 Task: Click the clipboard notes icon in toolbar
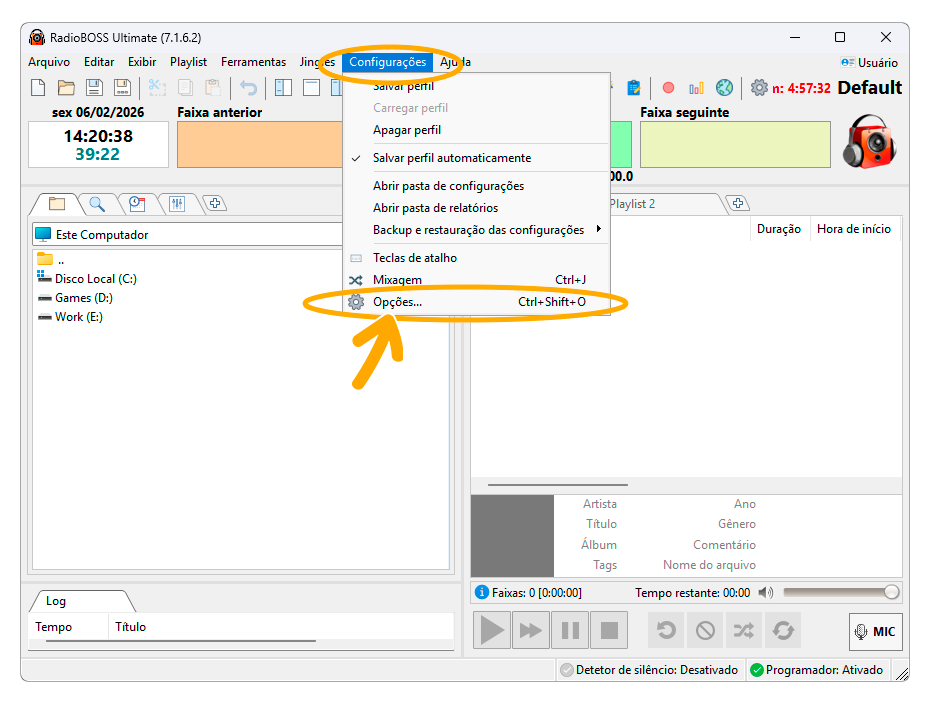tap(633, 88)
